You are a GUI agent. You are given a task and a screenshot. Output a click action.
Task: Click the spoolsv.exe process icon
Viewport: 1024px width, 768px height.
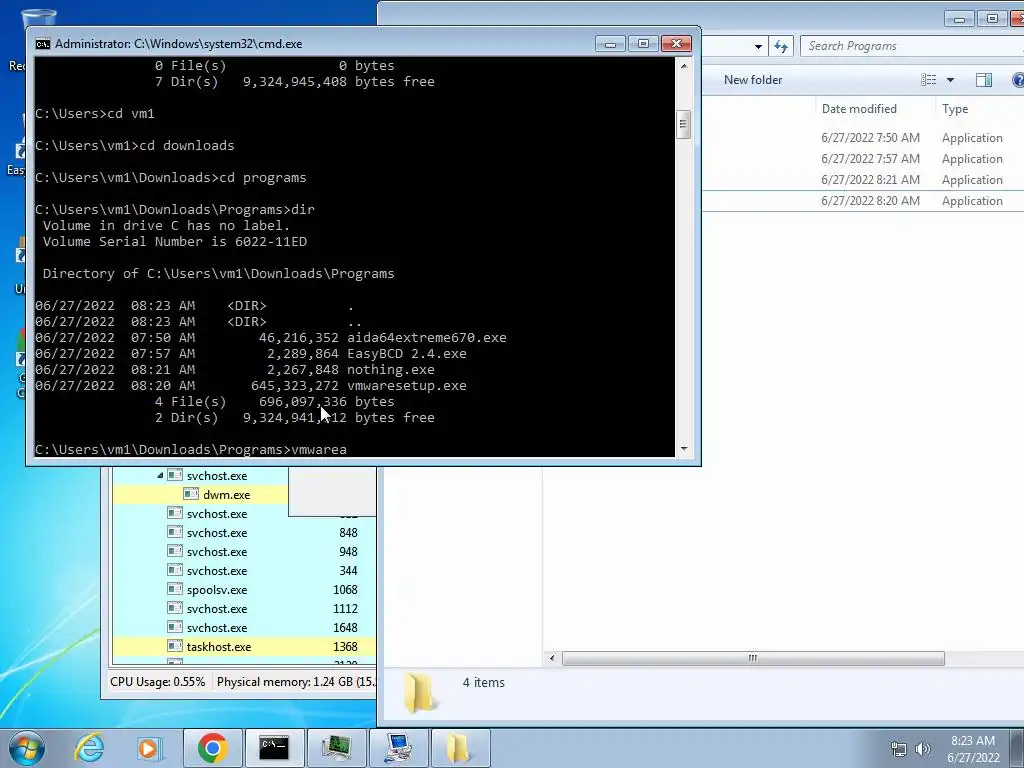click(174, 589)
